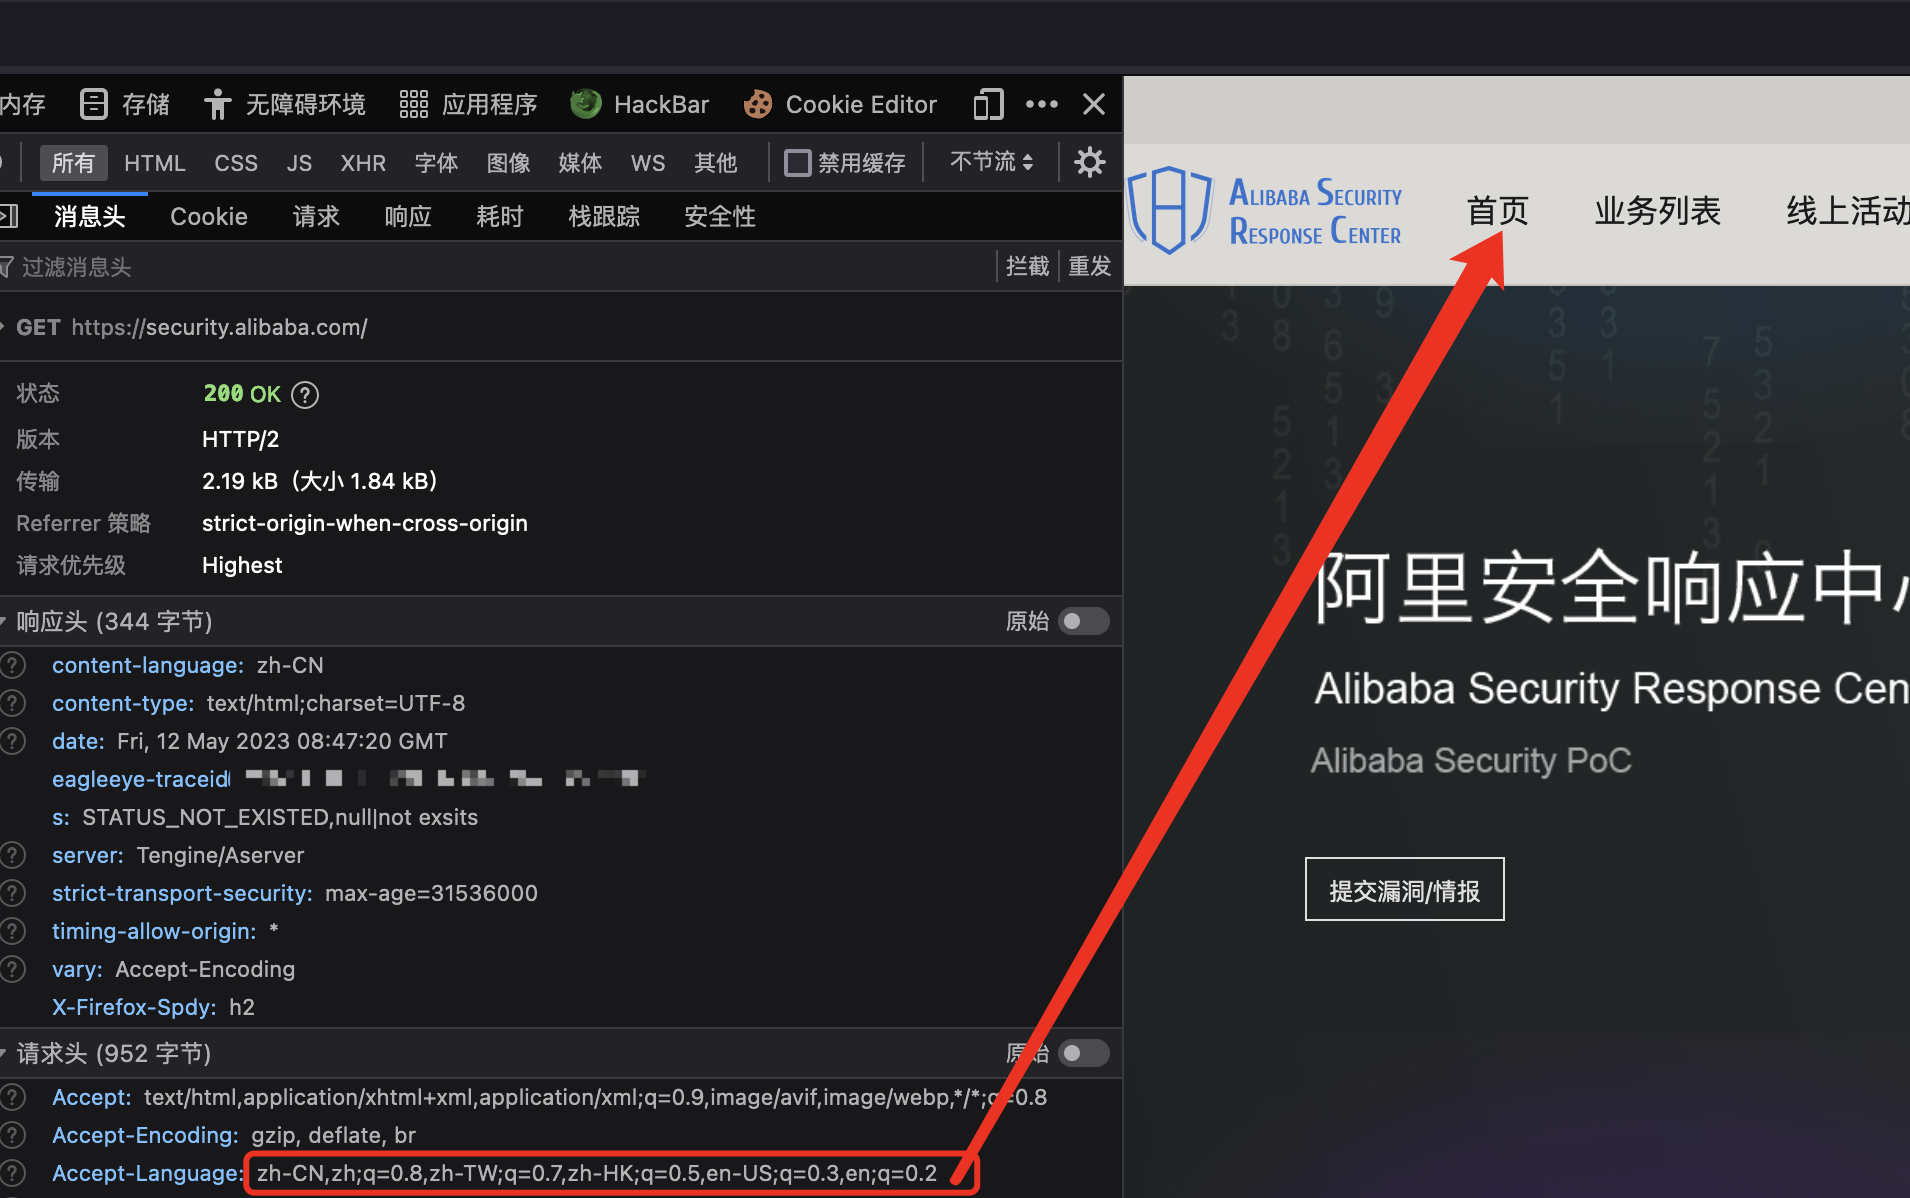This screenshot has width=1910, height=1198.
Task: Open the Storage panel icon
Action: coord(94,104)
